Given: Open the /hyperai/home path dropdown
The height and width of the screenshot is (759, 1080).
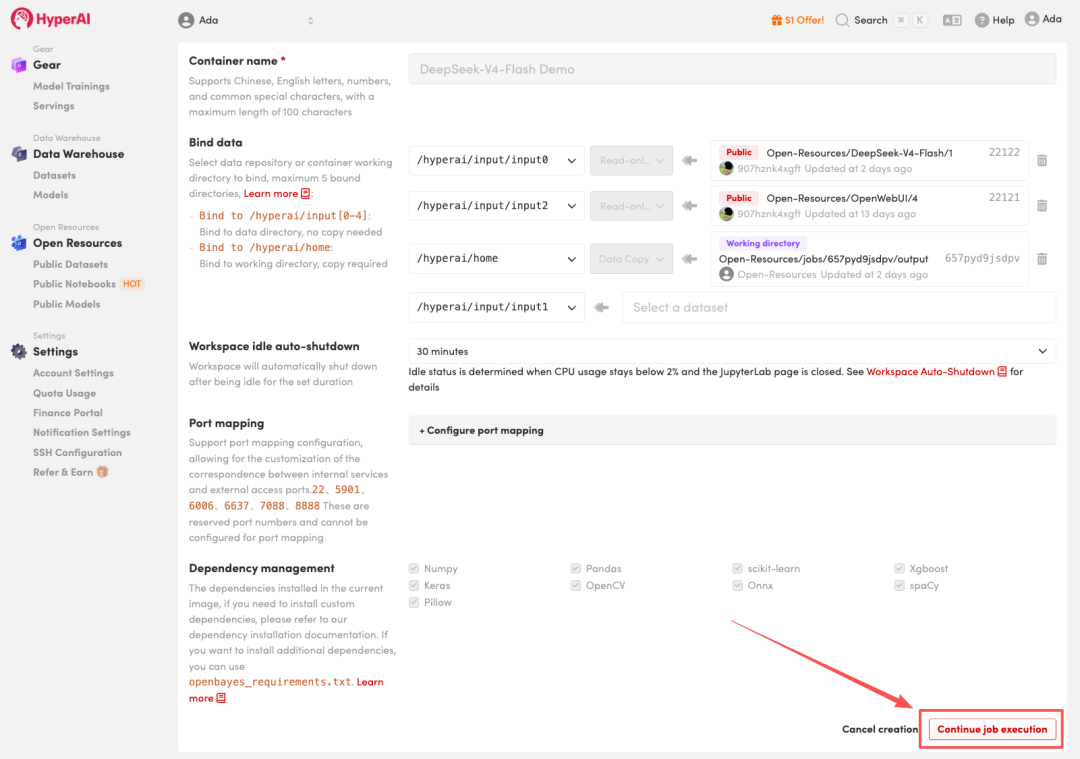Looking at the screenshot, I should pos(497,259).
